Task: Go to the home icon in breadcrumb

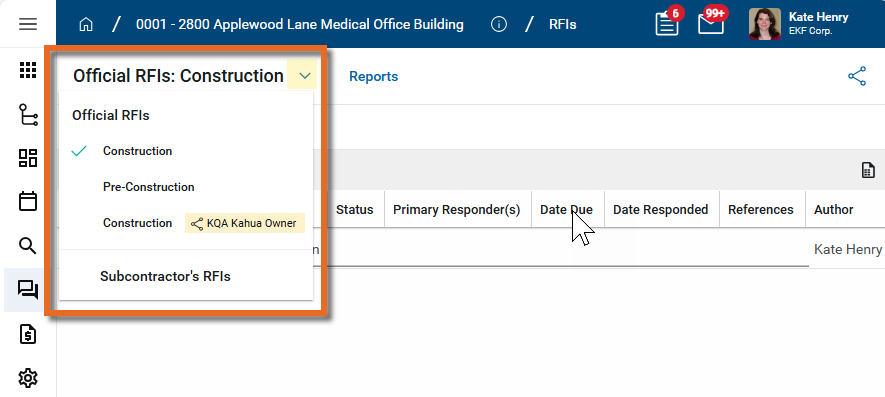Action: coord(86,25)
